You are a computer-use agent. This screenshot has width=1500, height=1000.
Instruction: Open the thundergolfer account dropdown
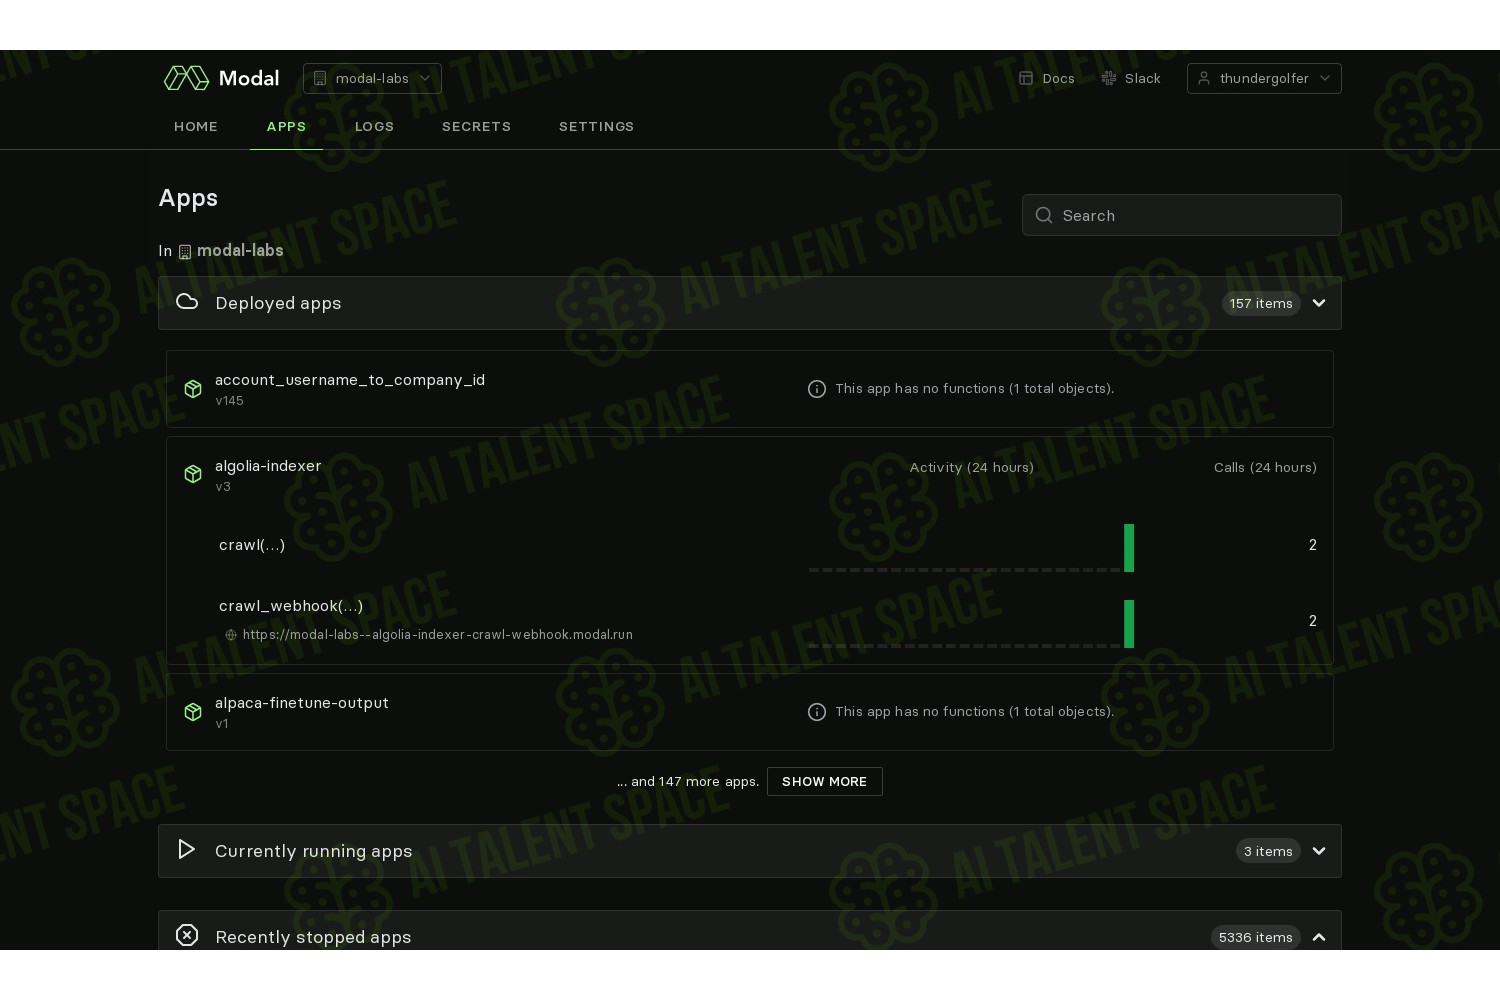(1264, 78)
